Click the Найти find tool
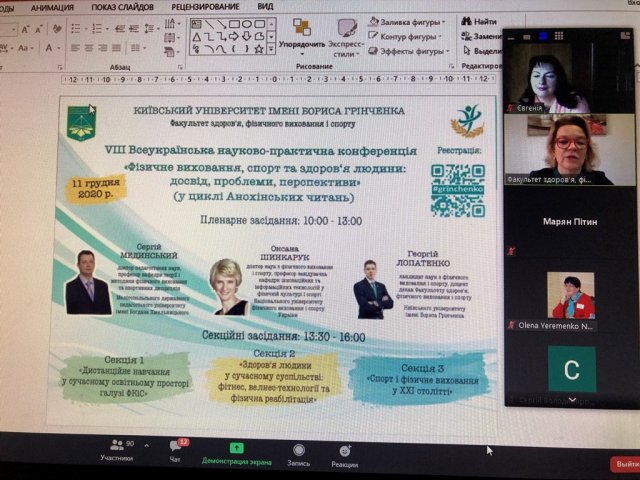Screen dimensions: 640x480 tap(479, 20)
